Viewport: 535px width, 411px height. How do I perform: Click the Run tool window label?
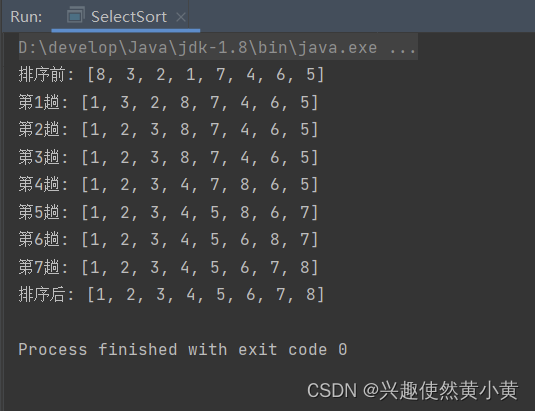click(x=26, y=17)
